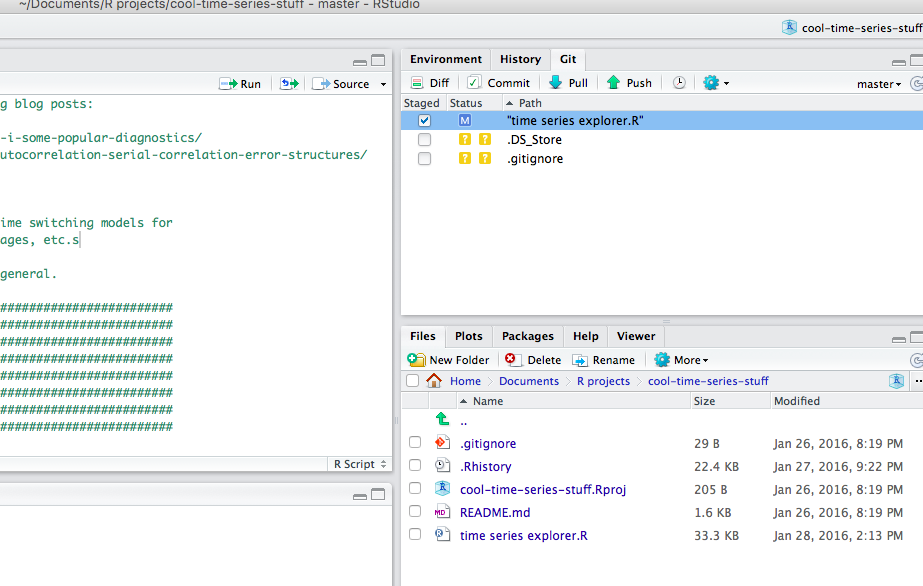Click the re-run previous code icon
The image size is (923, 586).
[289, 84]
